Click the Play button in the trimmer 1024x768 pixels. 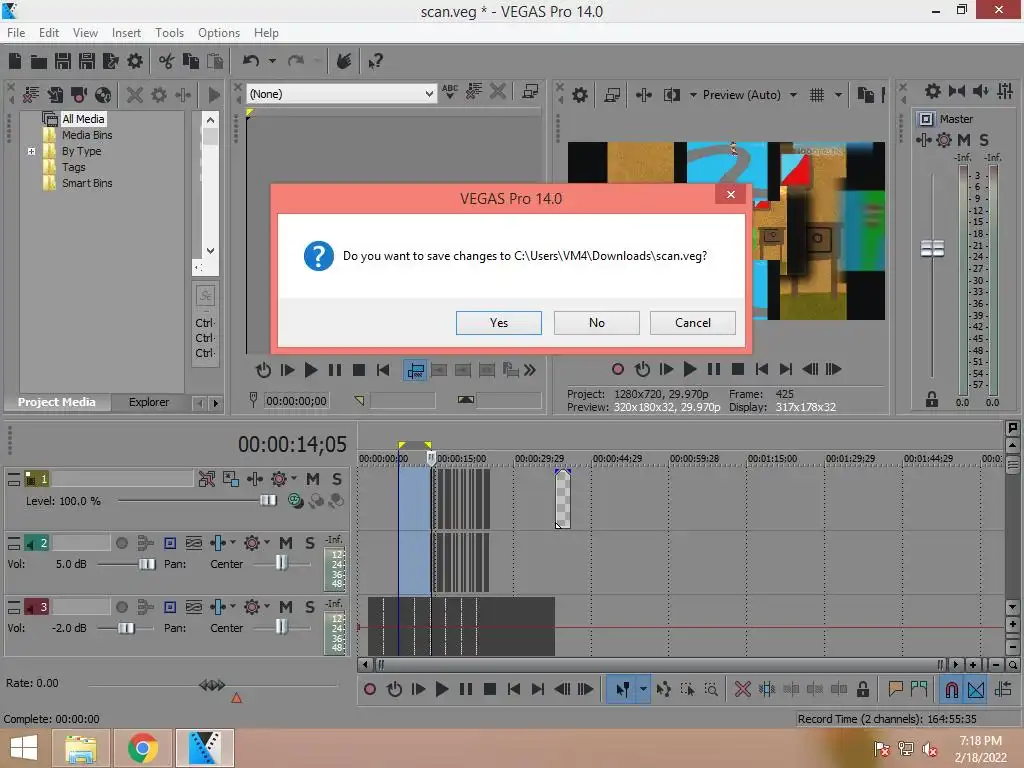pyautogui.click(x=311, y=370)
